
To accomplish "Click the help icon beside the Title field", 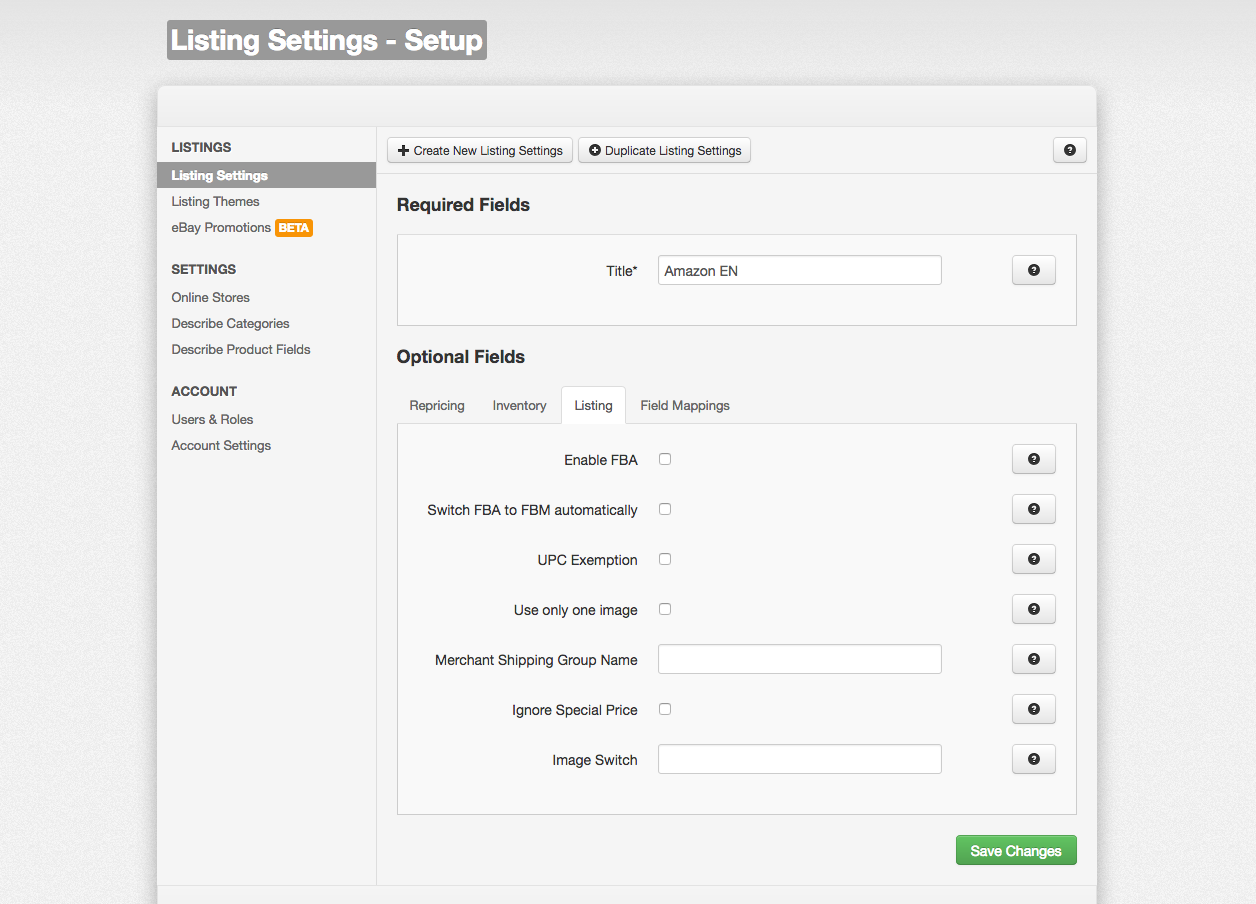I will click(1034, 270).
